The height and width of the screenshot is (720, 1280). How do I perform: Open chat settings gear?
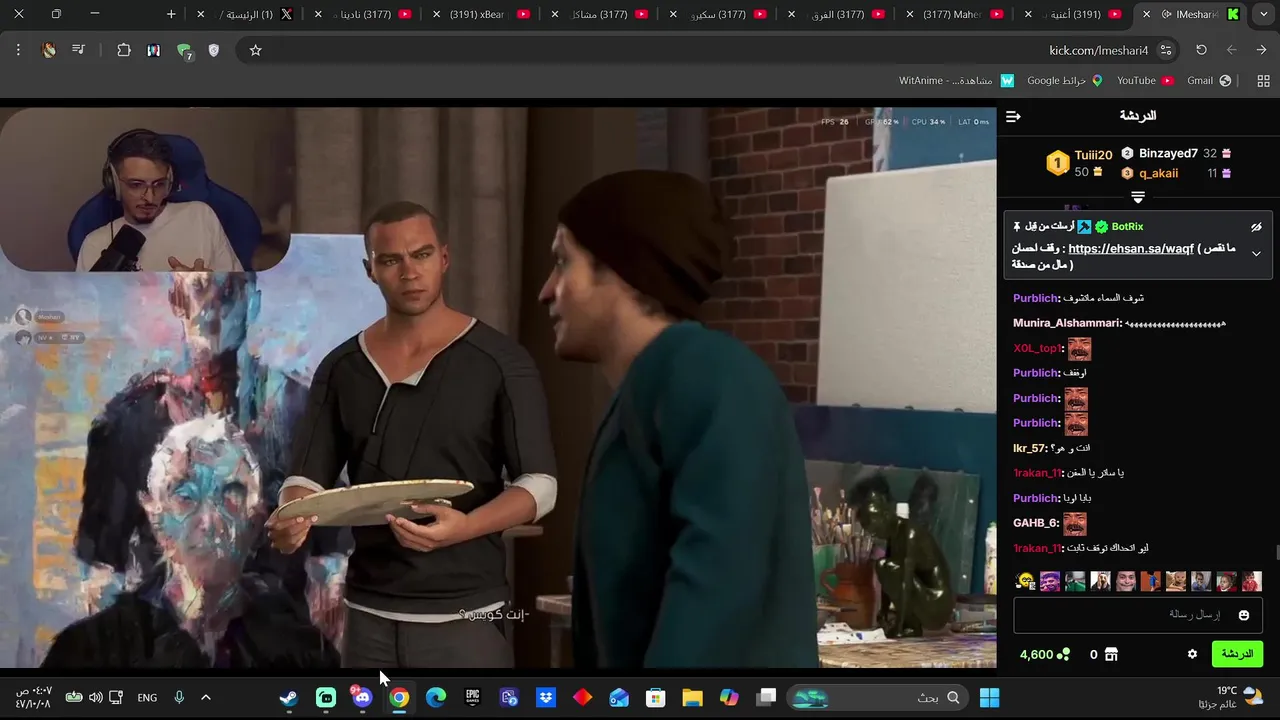(1192, 654)
